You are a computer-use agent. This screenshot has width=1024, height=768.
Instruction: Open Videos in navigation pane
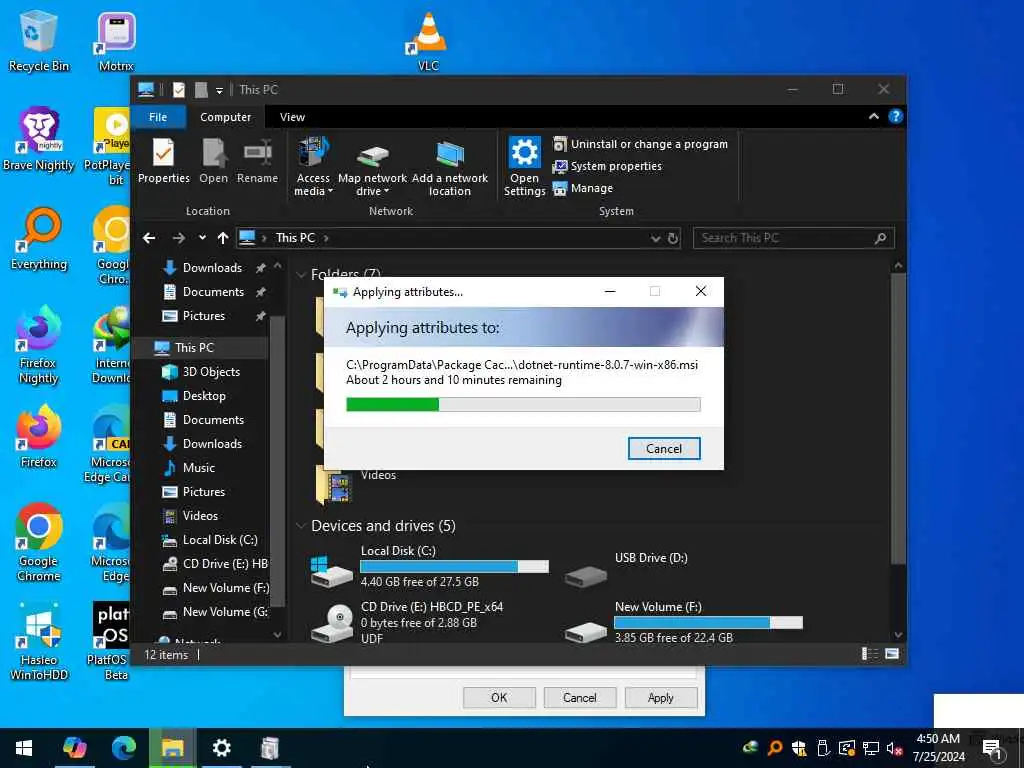coord(200,516)
